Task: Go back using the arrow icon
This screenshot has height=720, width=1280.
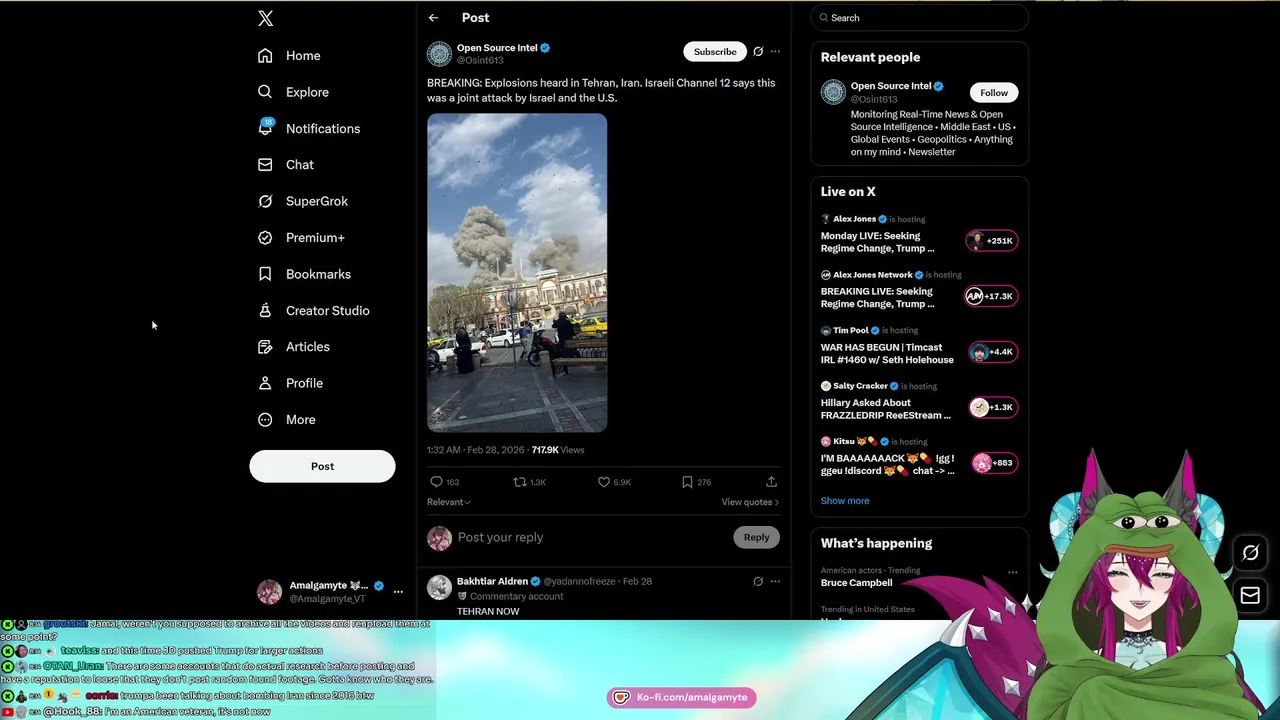Action: pos(433,18)
